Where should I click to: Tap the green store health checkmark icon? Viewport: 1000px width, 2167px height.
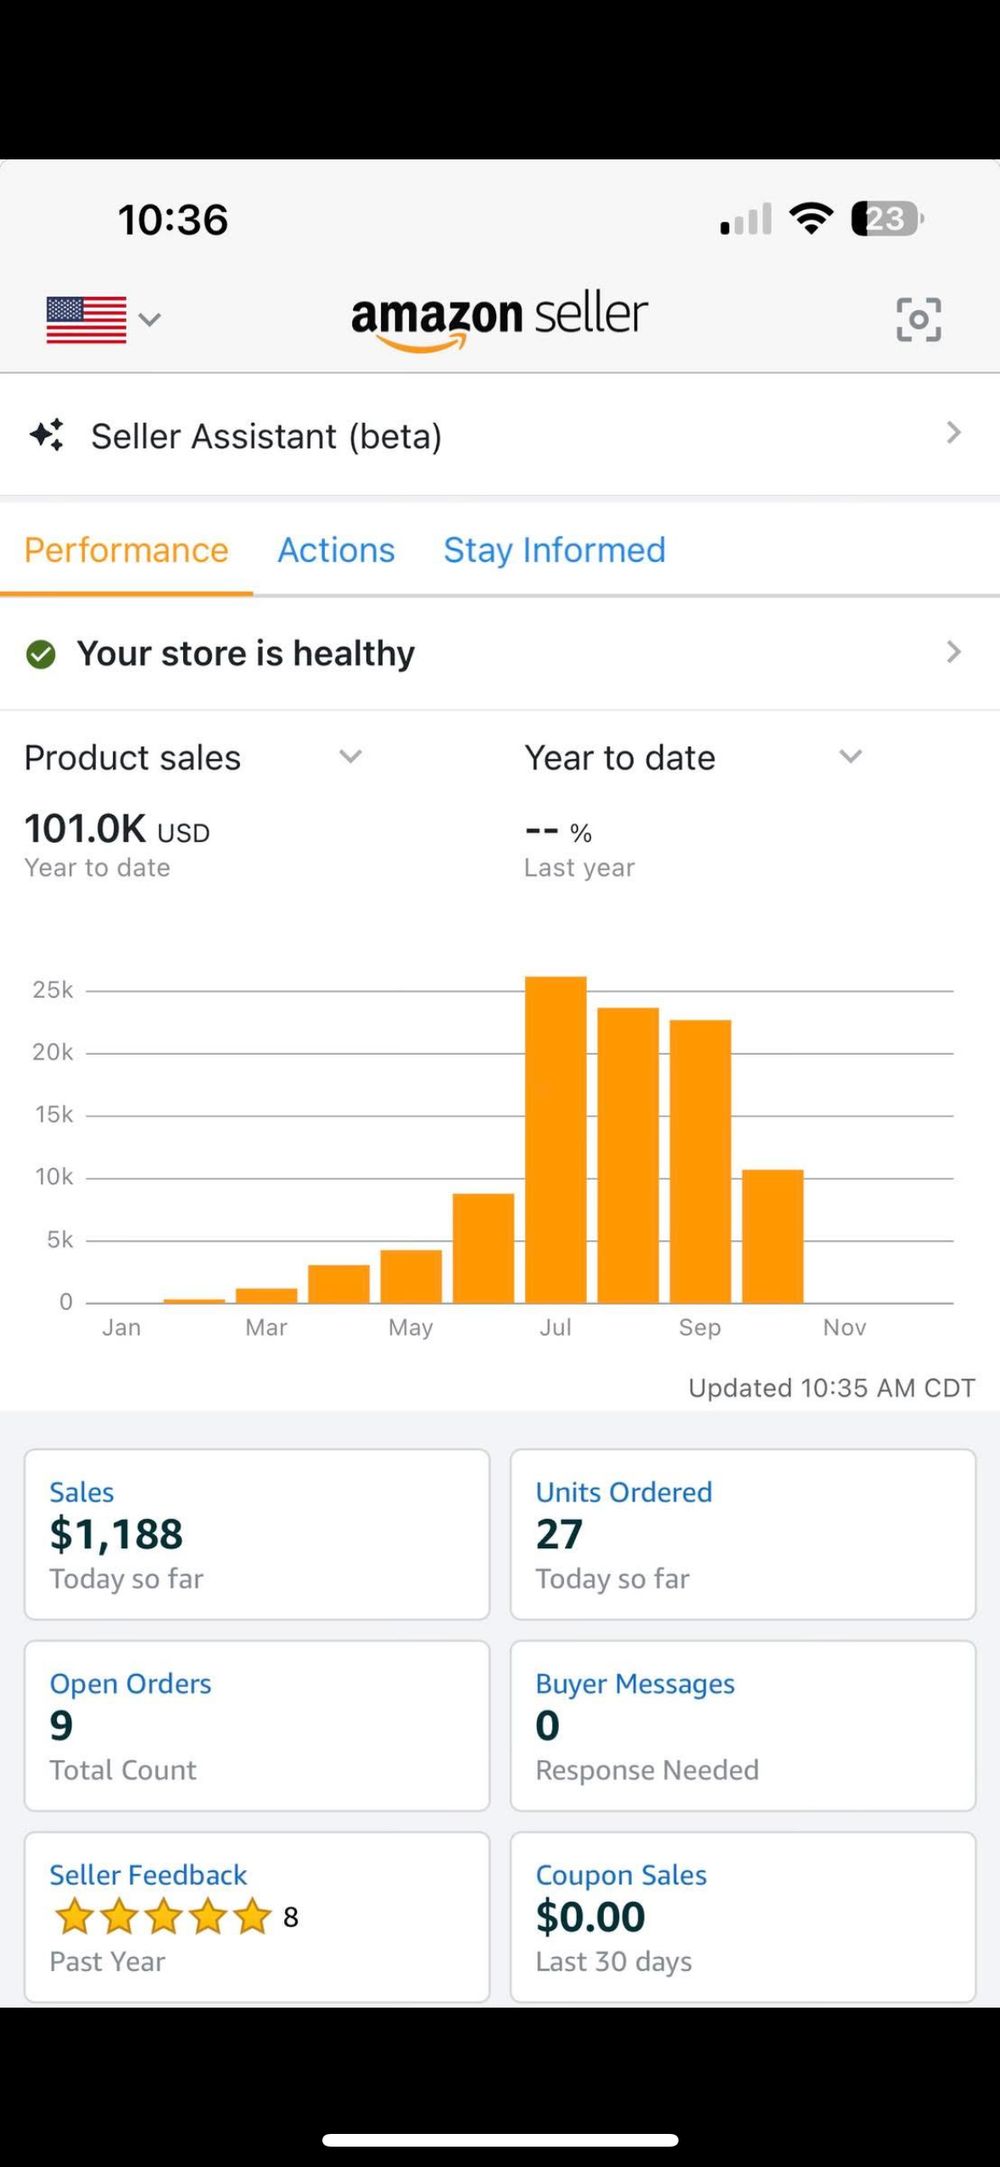41,654
